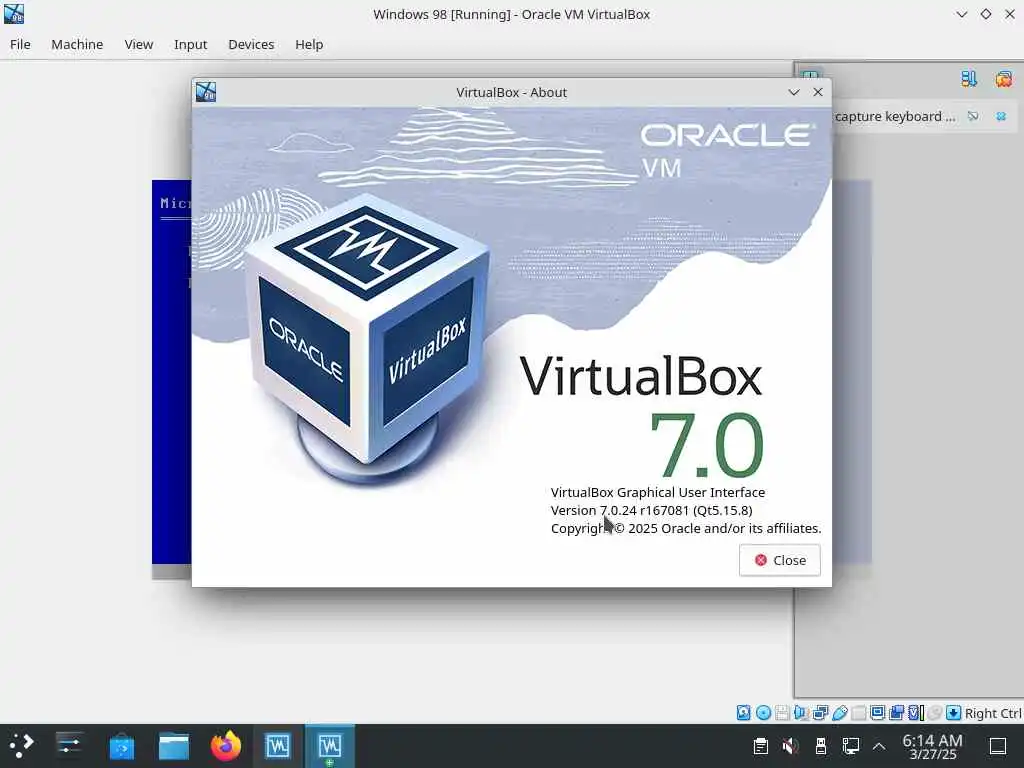Image resolution: width=1024 pixels, height=768 pixels.
Task: Click the recording status bar icon
Action: tap(897, 712)
